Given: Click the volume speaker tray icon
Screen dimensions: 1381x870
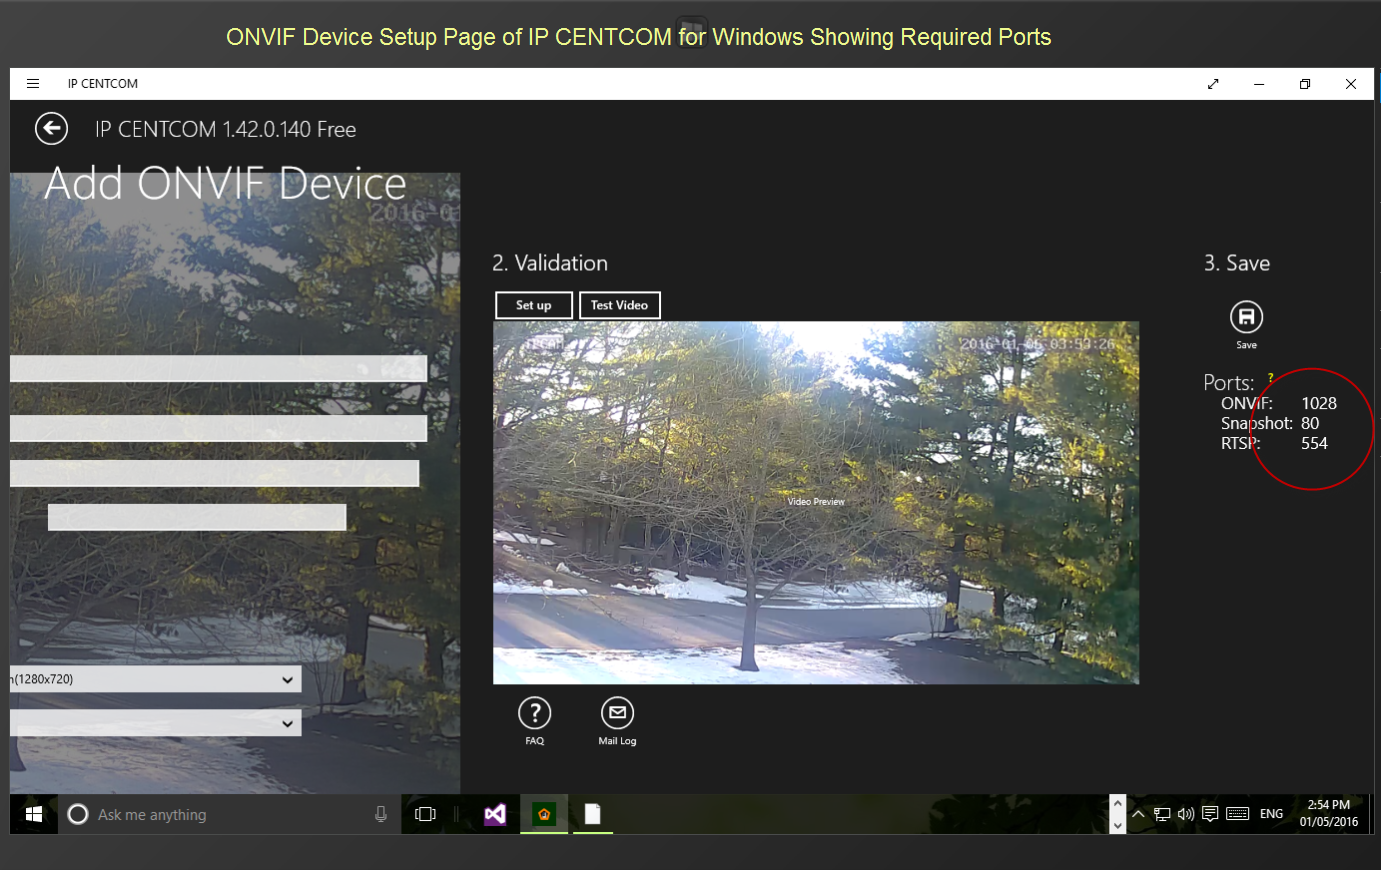Looking at the screenshot, I should click(x=1186, y=814).
